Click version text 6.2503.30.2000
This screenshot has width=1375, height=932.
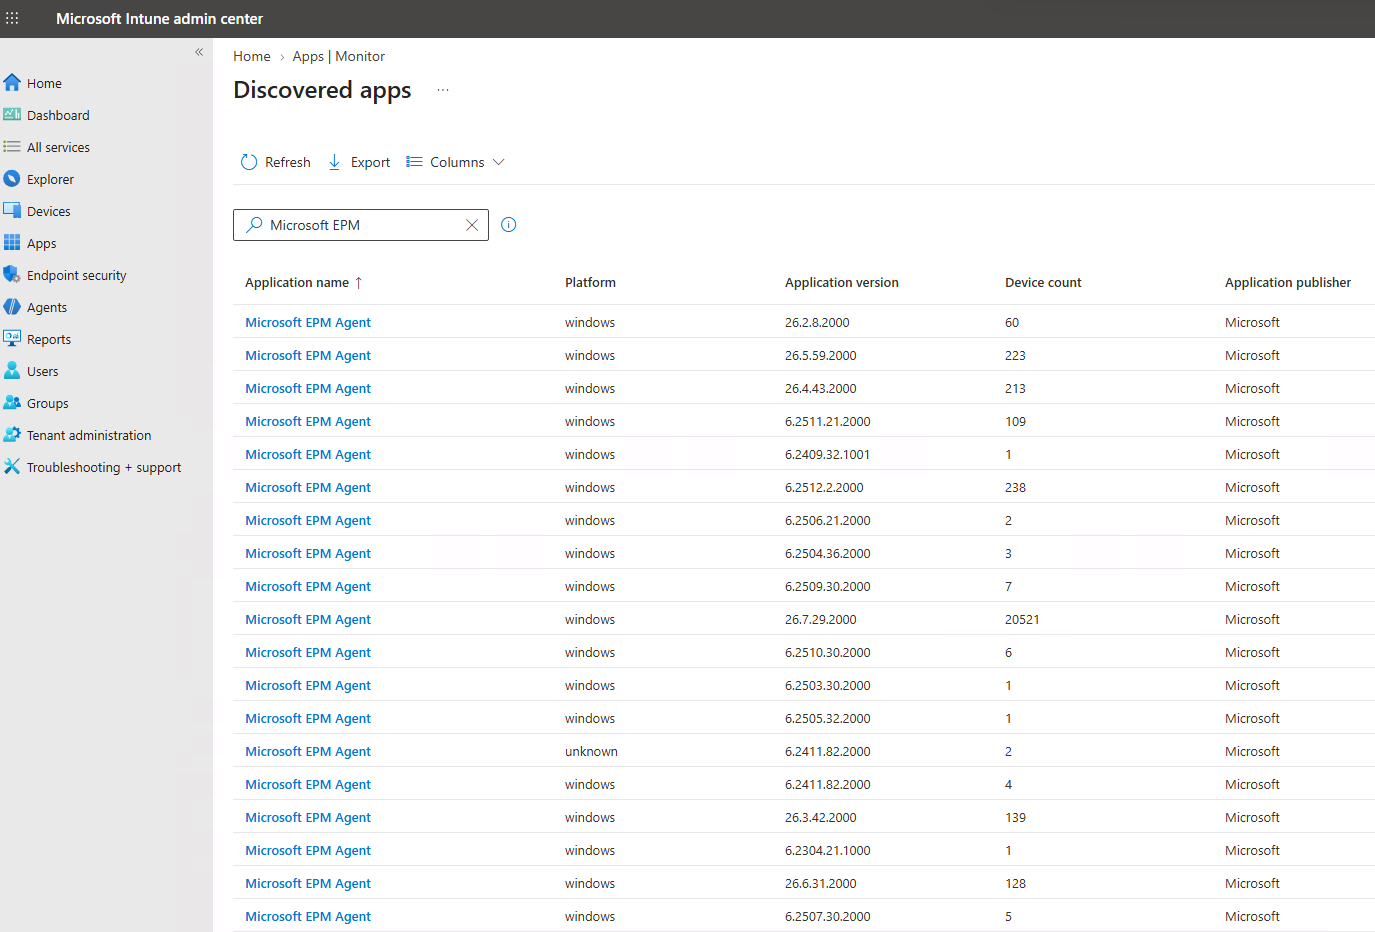click(x=828, y=686)
